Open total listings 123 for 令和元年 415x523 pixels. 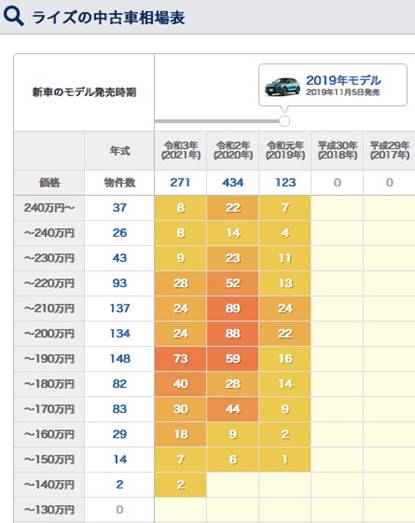(x=285, y=182)
